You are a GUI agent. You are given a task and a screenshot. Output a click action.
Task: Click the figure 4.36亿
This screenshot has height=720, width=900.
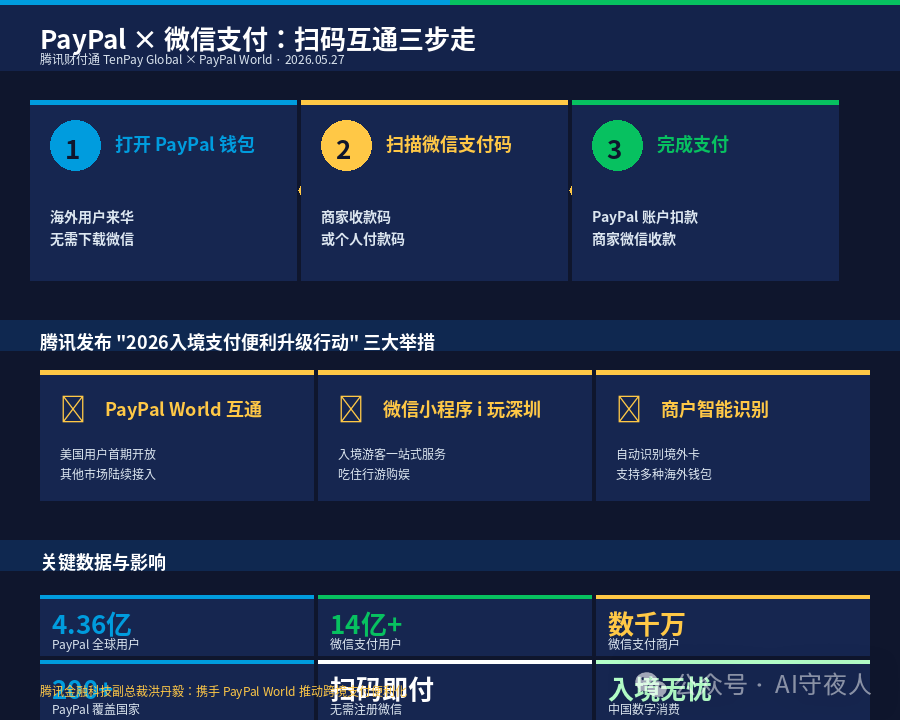coord(91,624)
